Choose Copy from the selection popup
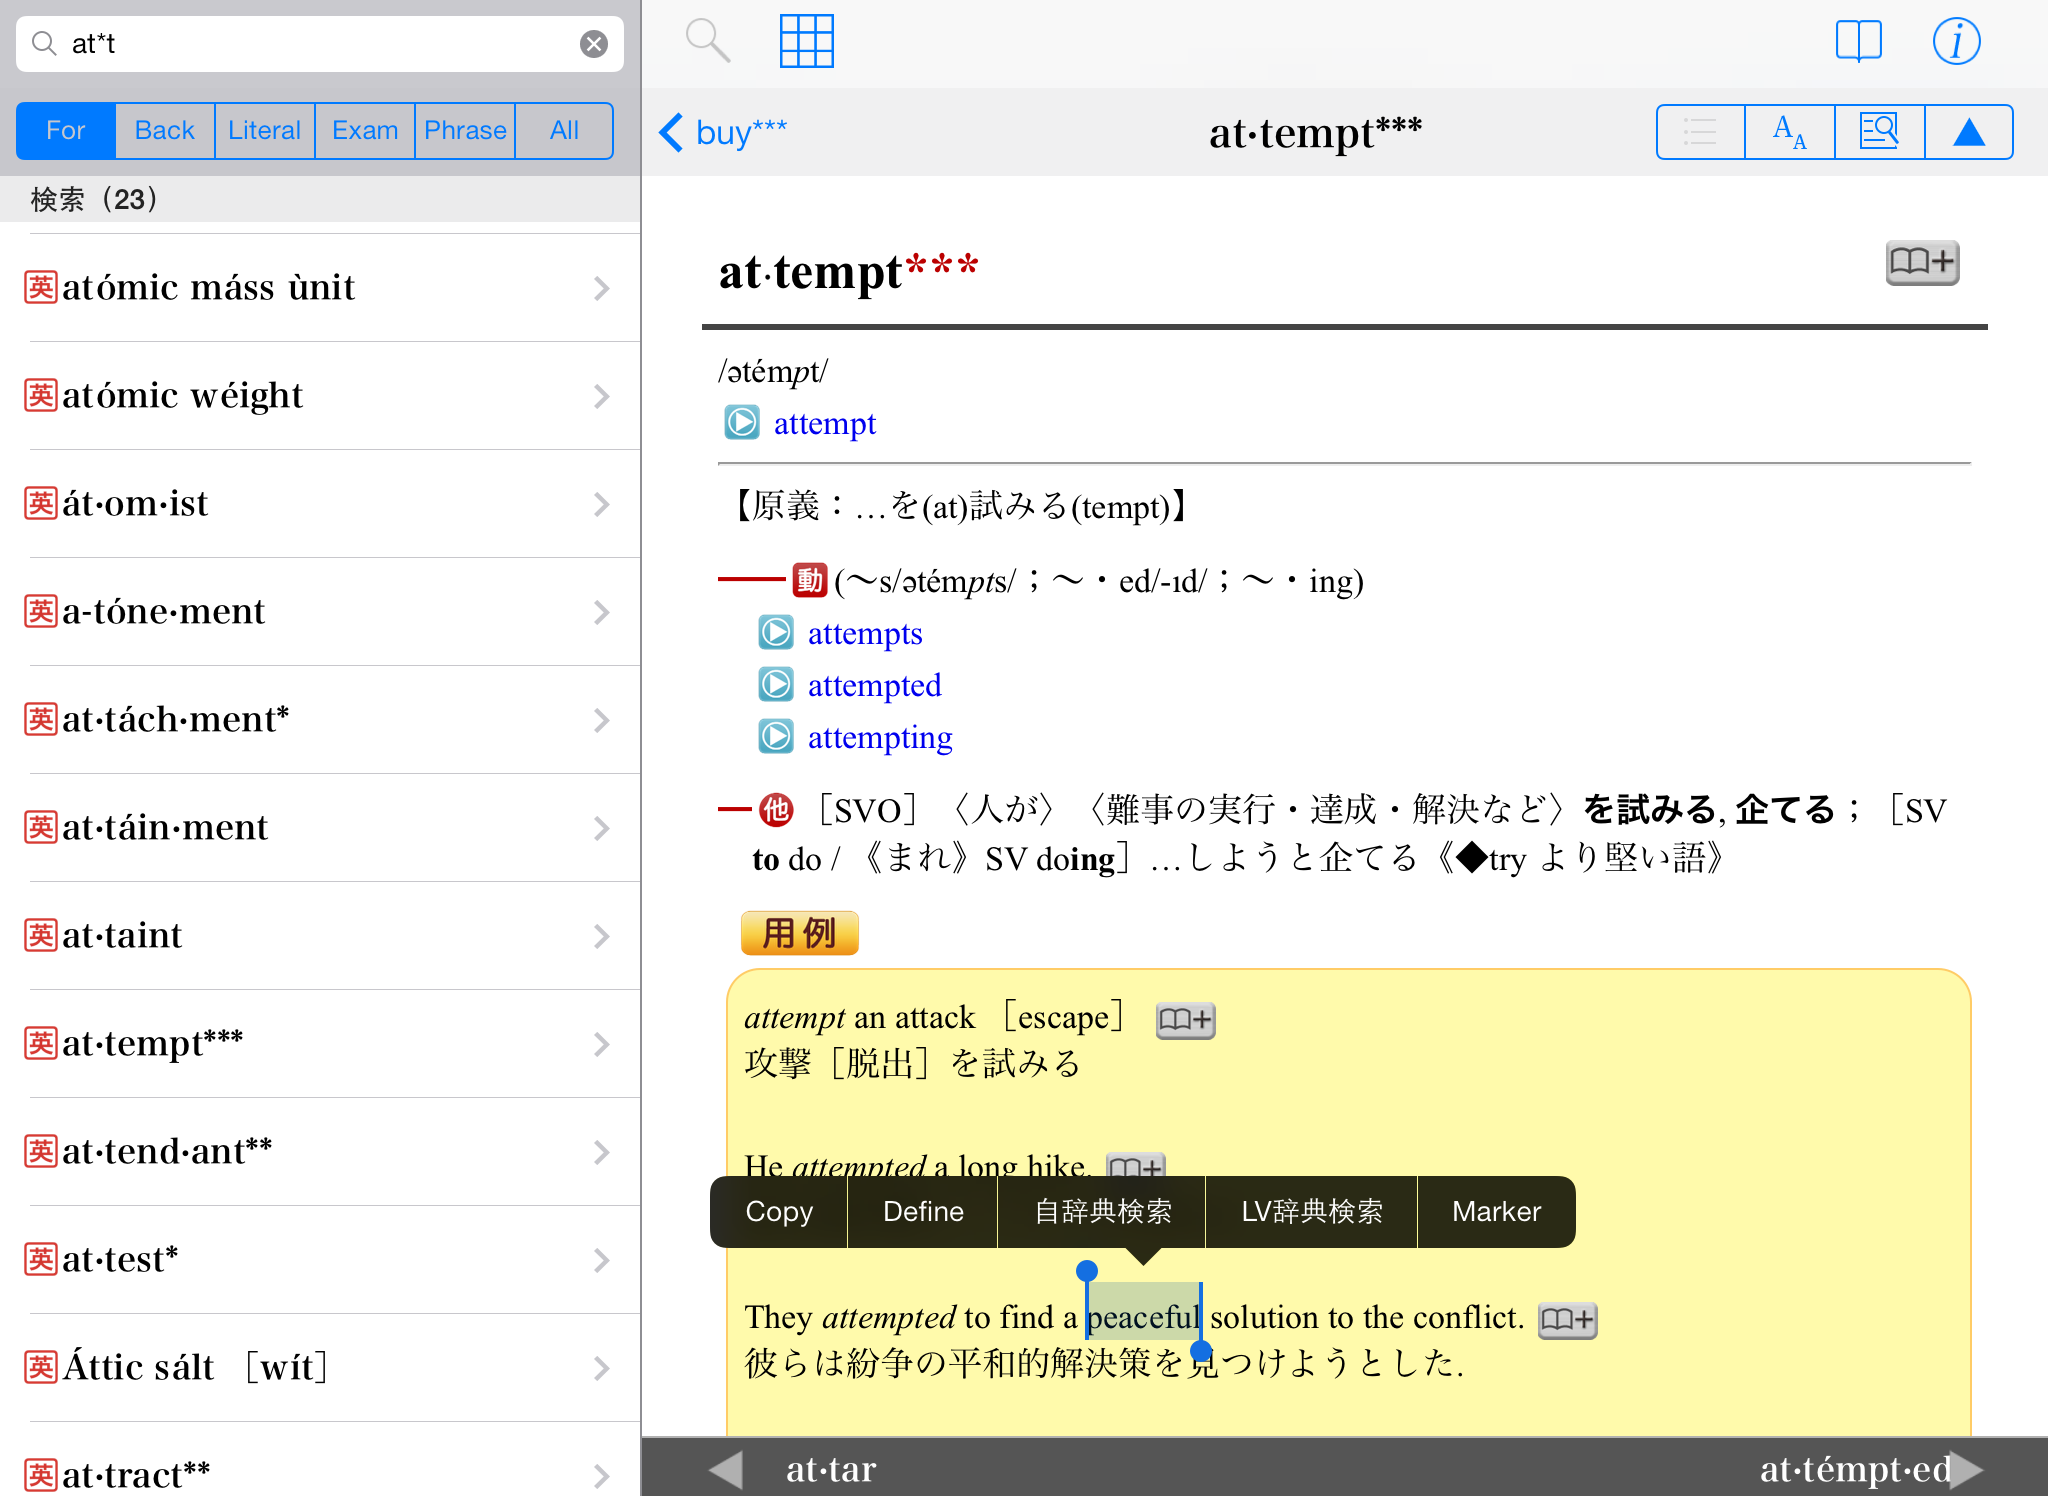The image size is (2048, 1496). pos(779,1212)
